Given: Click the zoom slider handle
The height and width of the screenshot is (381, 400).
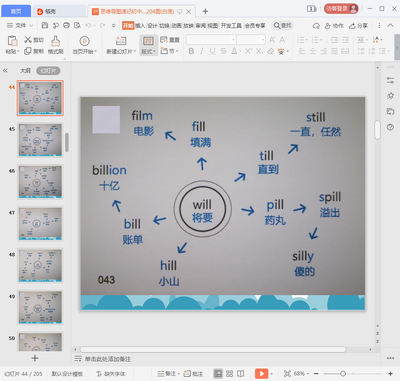Looking at the screenshot, I should coord(343,374).
